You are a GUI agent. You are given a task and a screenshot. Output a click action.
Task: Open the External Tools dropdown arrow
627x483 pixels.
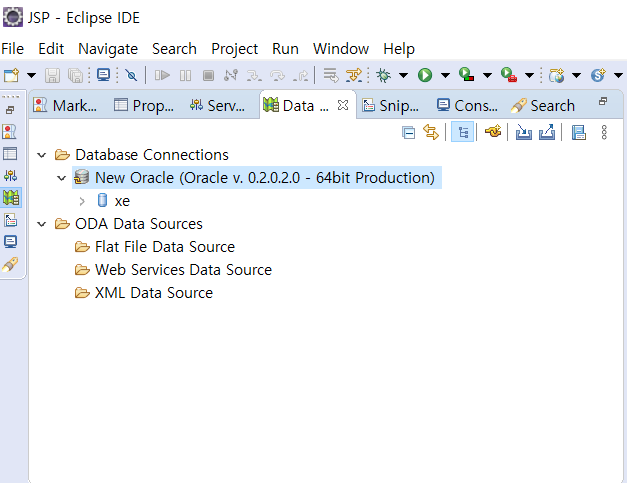(x=529, y=75)
